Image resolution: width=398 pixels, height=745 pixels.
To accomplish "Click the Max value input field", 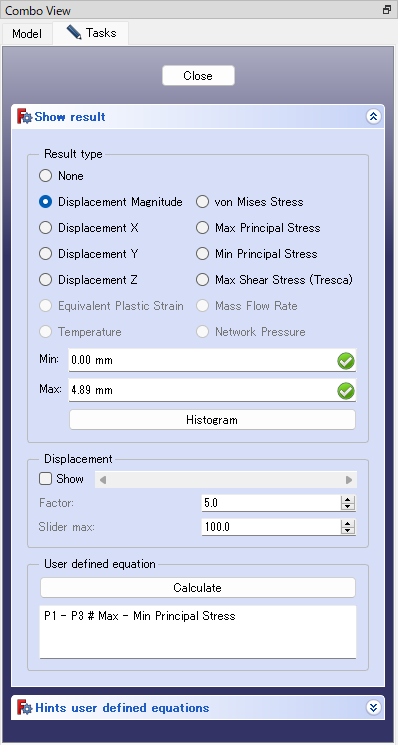I will click(x=212, y=391).
